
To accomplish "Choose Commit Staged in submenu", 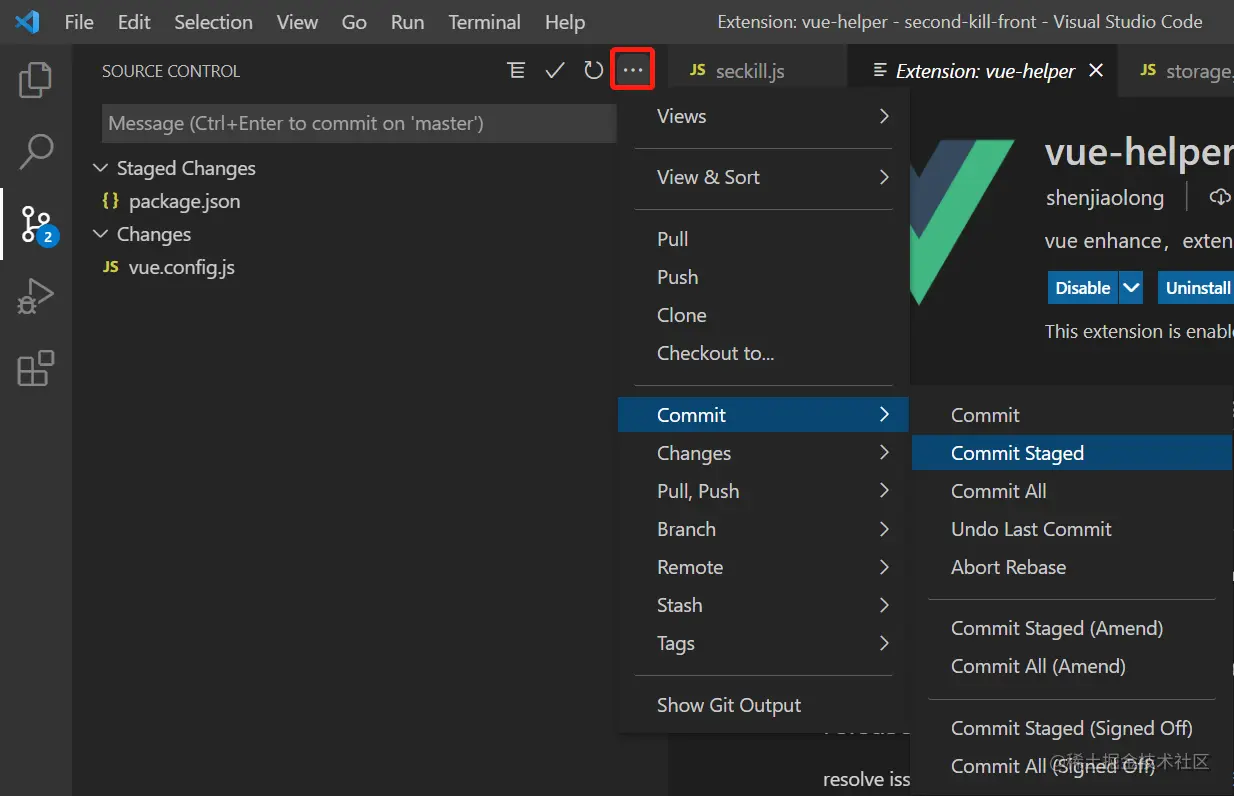I will point(1072,453).
